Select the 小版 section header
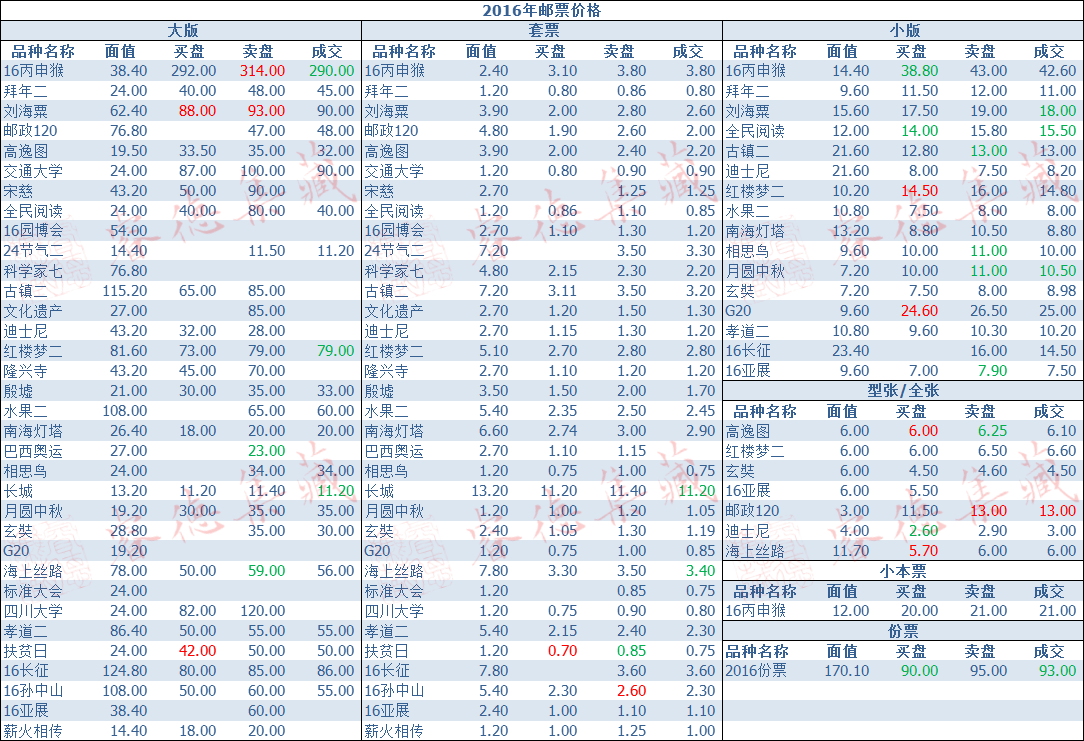The height and width of the screenshot is (741, 1084). point(904,30)
